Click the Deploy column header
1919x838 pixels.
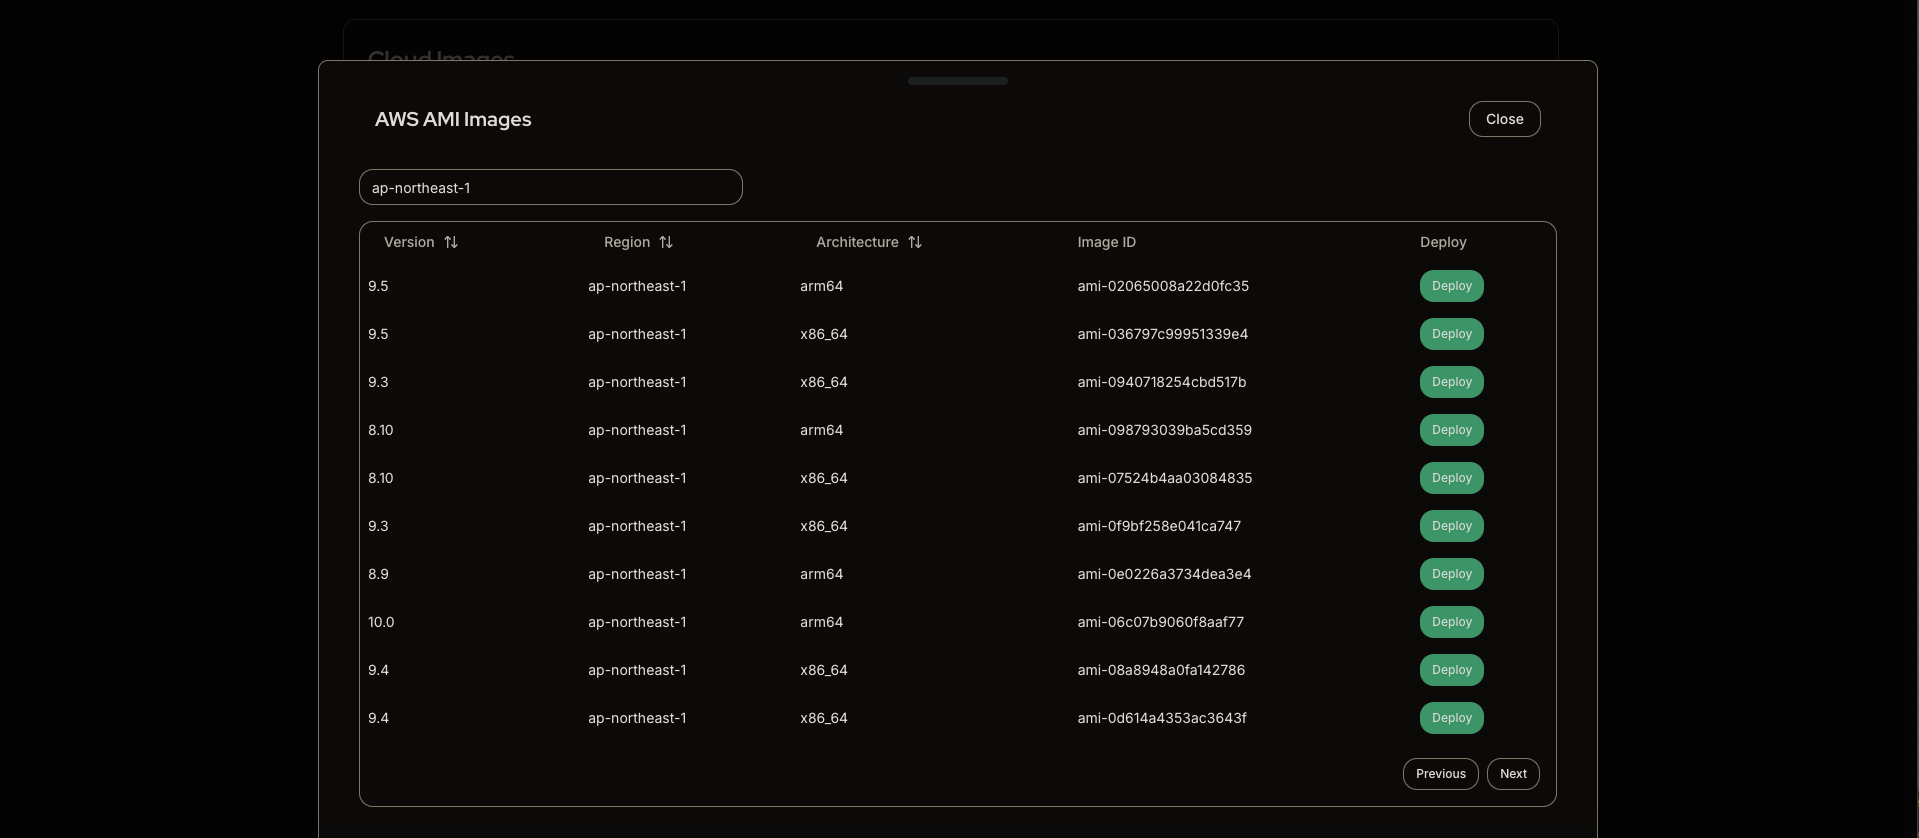pyautogui.click(x=1443, y=242)
